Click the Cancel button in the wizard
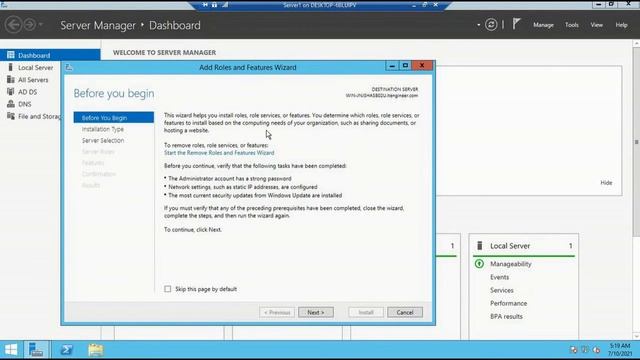640x360 pixels. (404, 312)
